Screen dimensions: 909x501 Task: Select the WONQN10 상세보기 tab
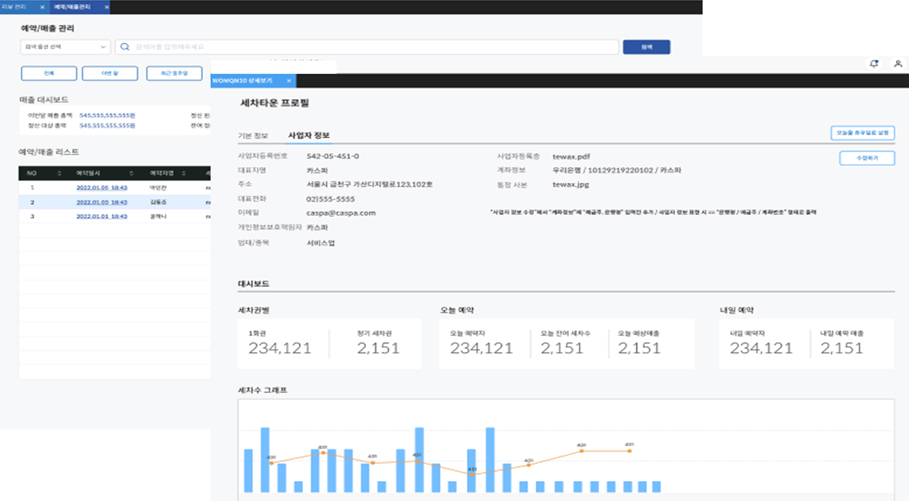tap(242, 81)
